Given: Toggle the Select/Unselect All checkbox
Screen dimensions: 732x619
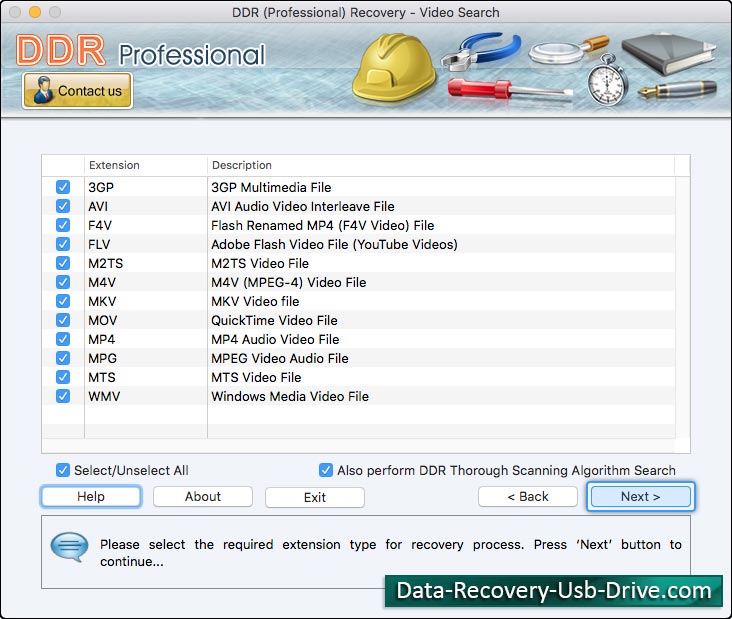Looking at the screenshot, I should (x=63, y=470).
